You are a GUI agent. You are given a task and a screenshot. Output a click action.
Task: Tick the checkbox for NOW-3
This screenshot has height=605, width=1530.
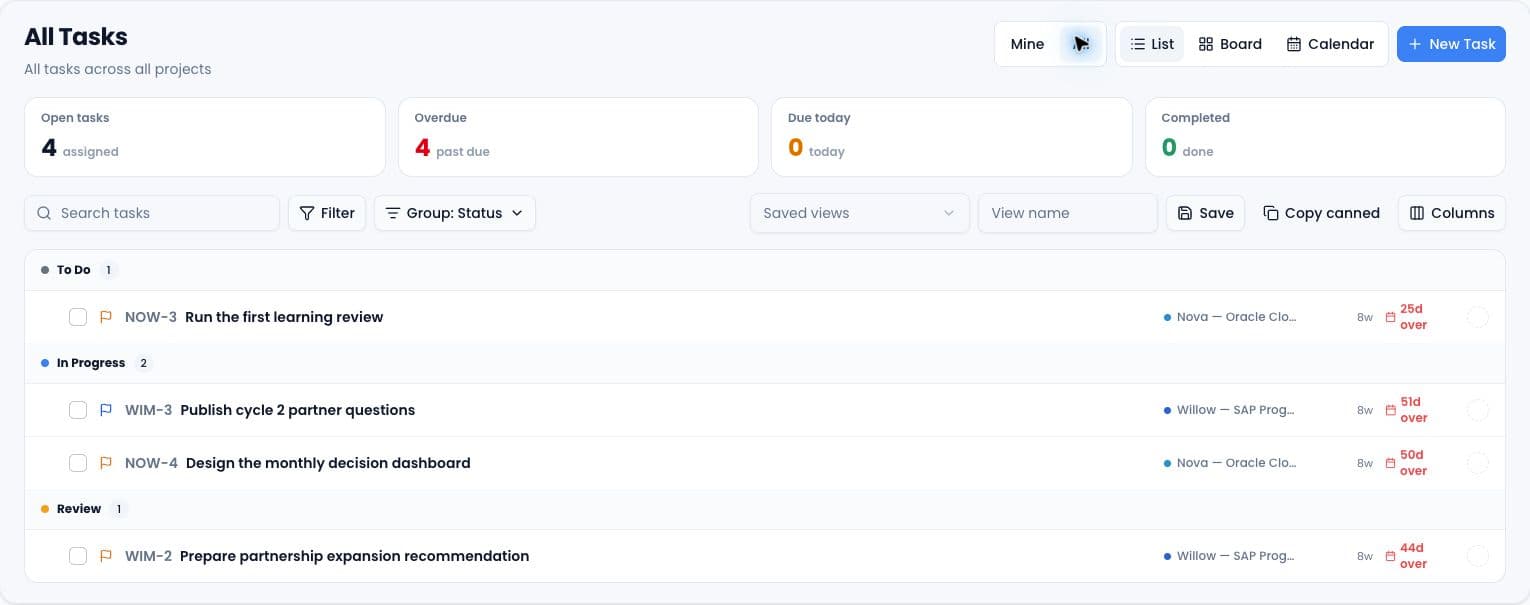78,317
